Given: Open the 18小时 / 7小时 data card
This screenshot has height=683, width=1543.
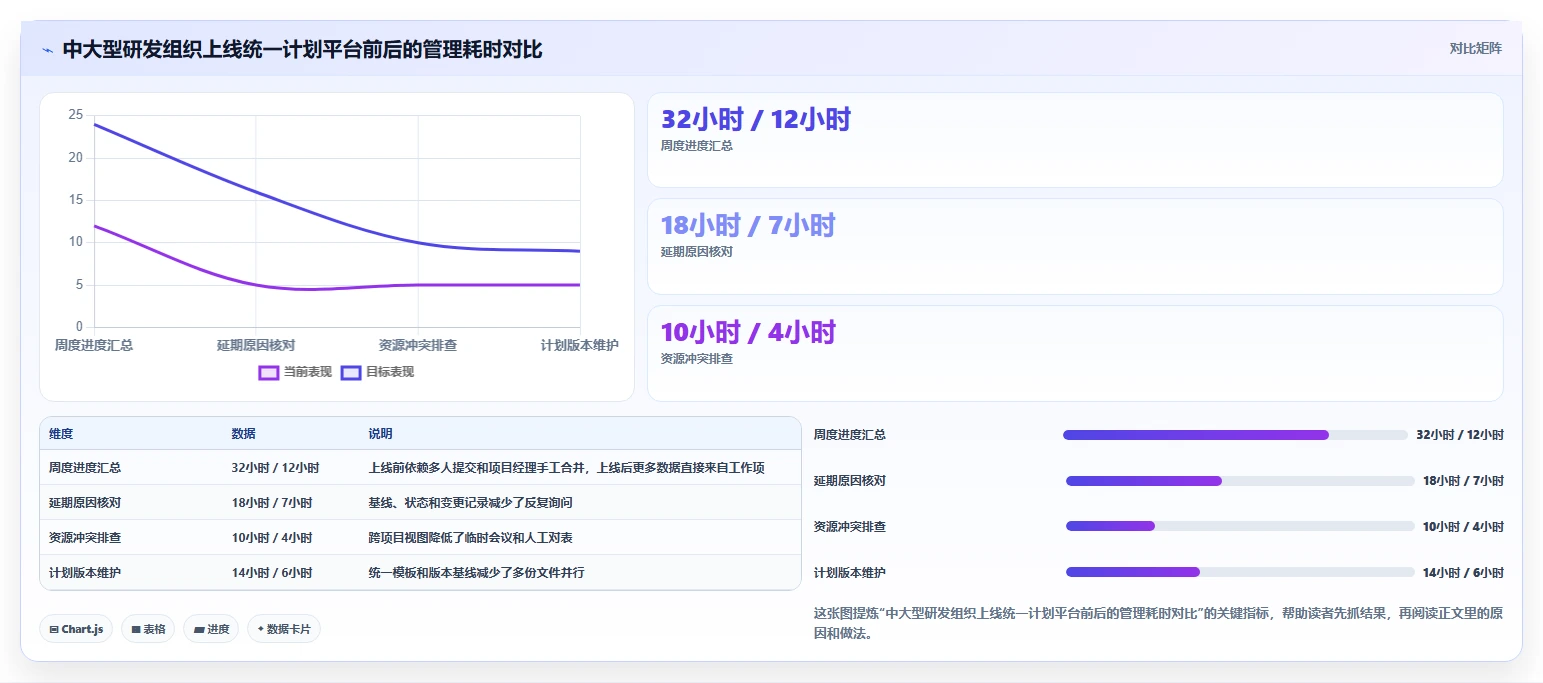Looking at the screenshot, I should pyautogui.click(x=1075, y=246).
